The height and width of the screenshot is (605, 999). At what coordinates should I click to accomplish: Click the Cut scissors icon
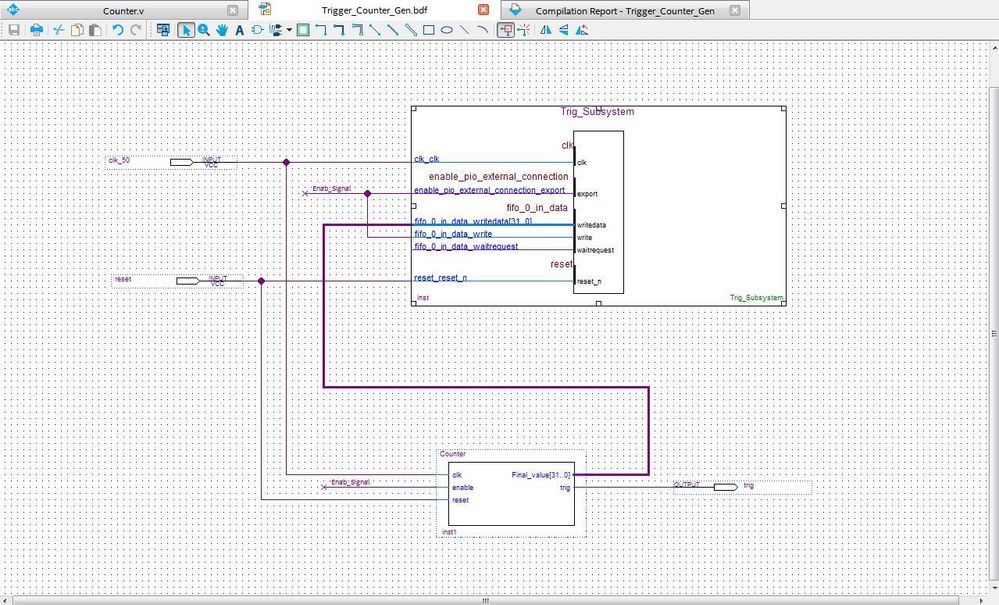click(x=58, y=30)
